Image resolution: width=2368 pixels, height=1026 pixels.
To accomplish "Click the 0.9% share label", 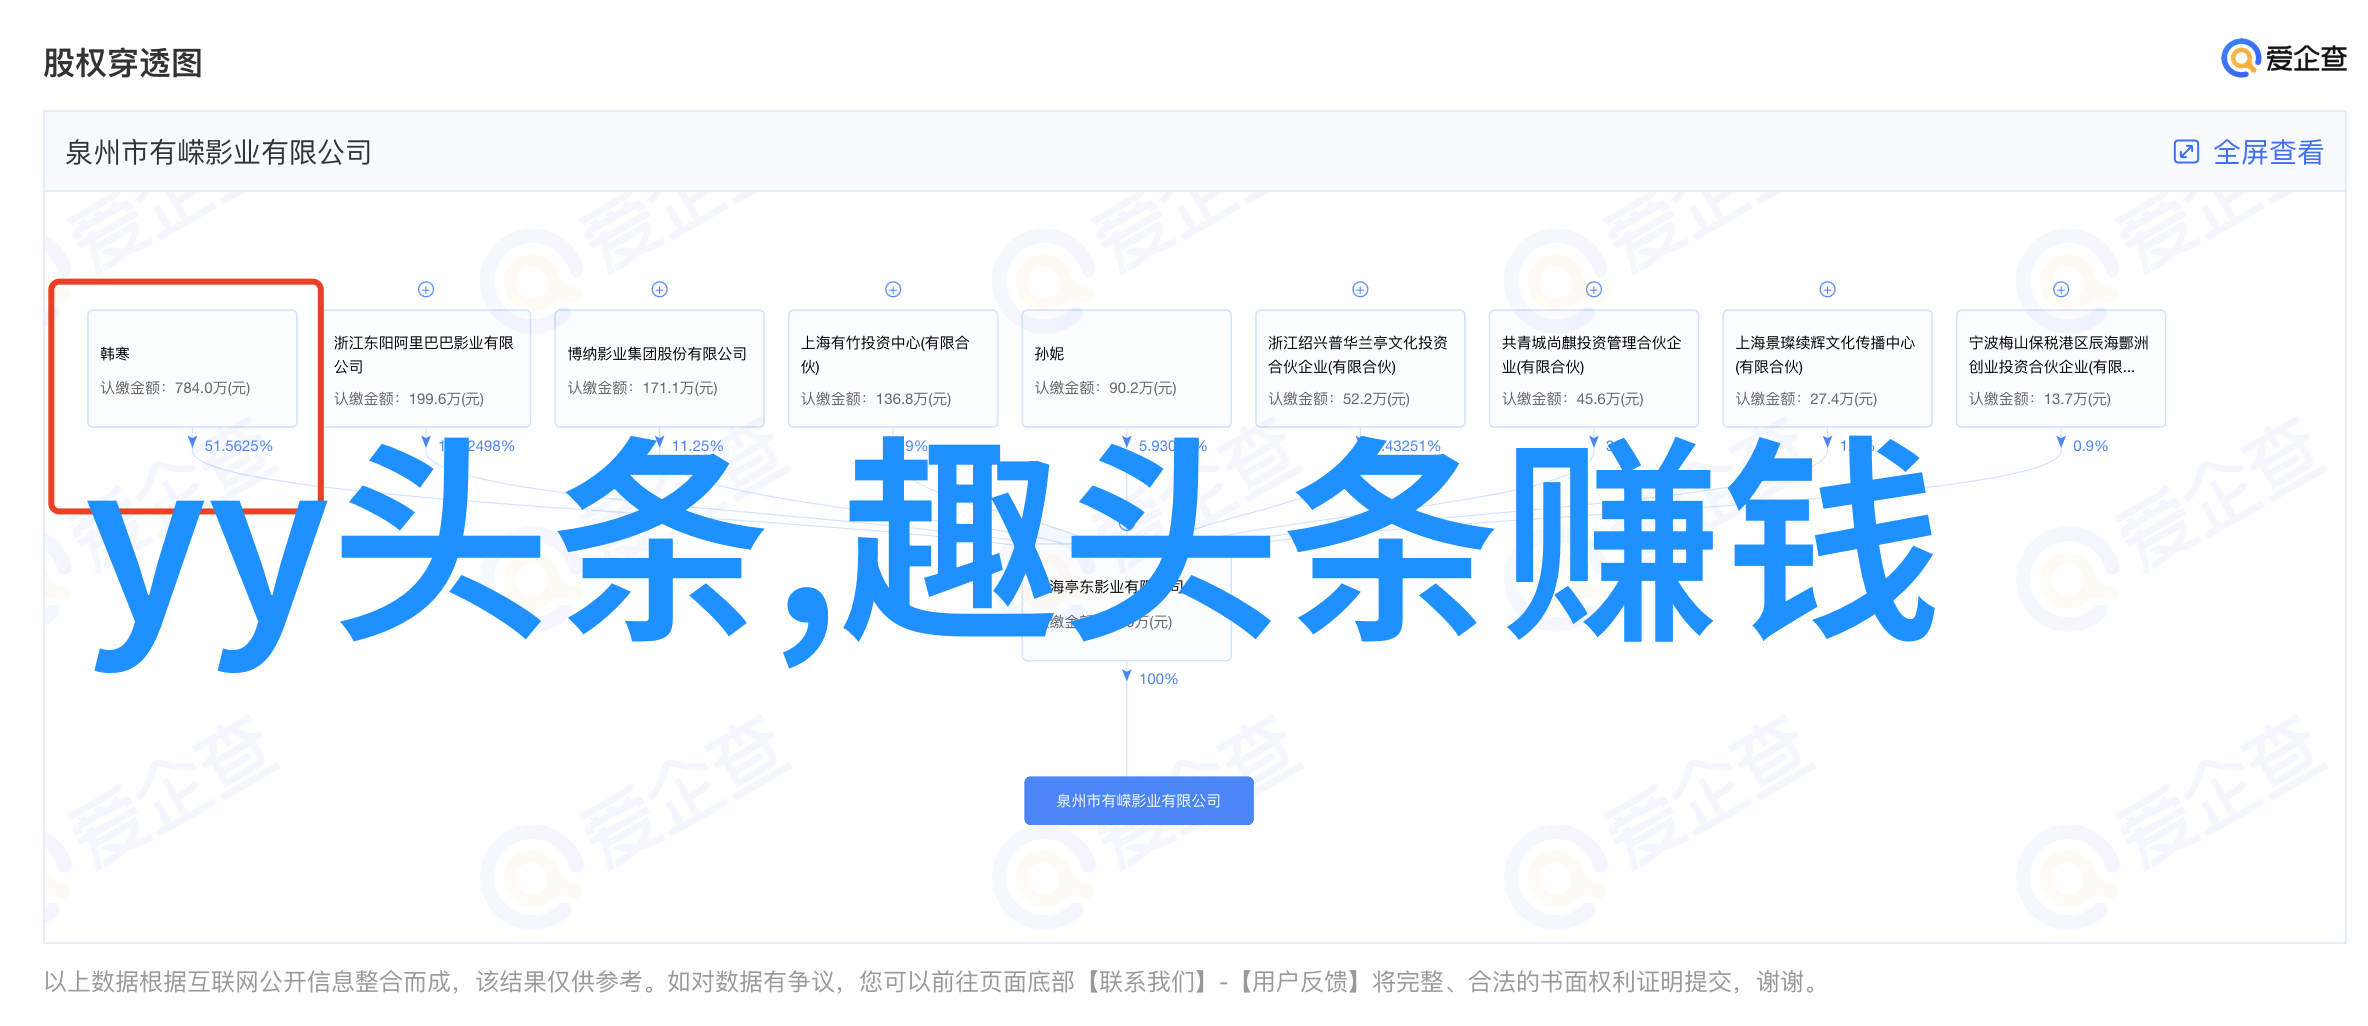I will (x=2090, y=446).
